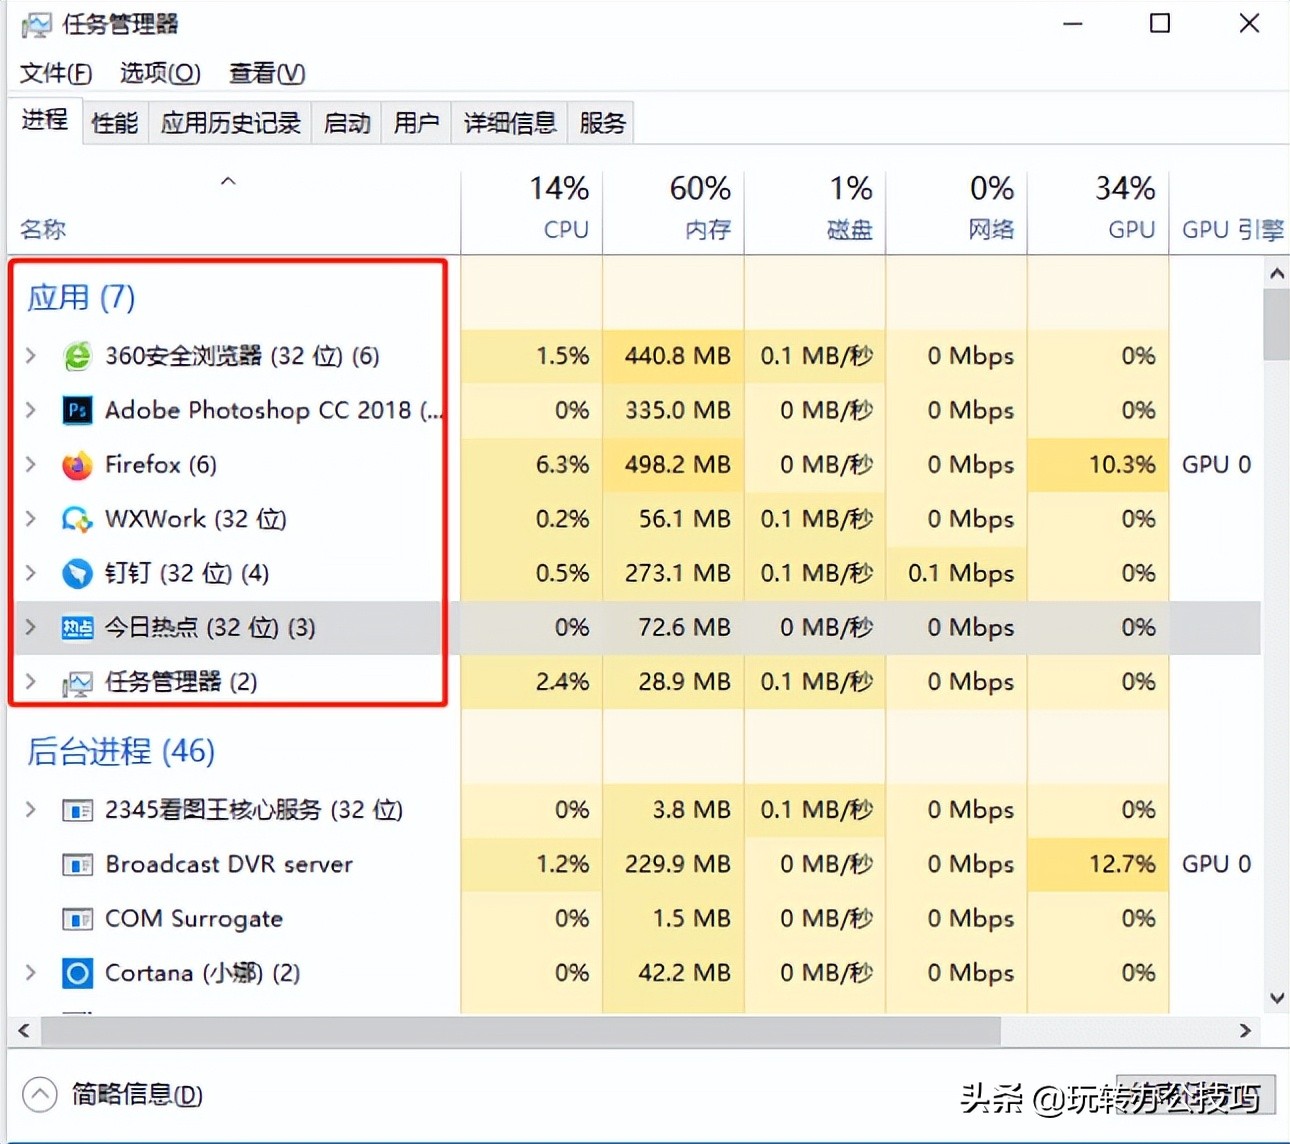Switch to the 启动 tab
Viewport: 1290px width, 1144px height.
coord(345,122)
